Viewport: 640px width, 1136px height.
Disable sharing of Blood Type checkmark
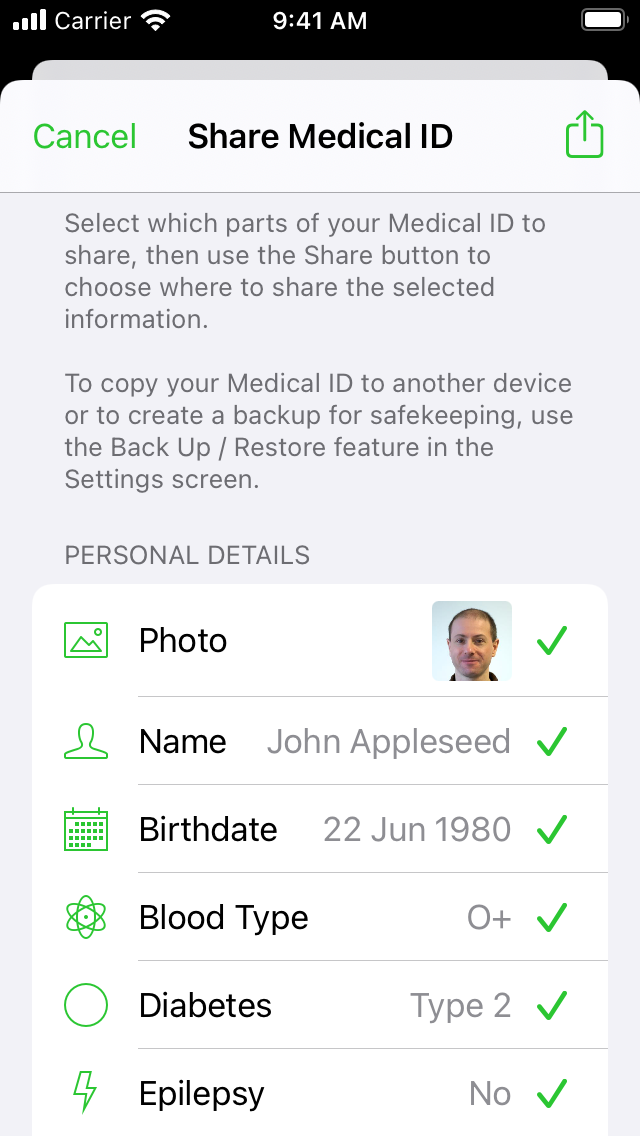pyautogui.click(x=552, y=917)
